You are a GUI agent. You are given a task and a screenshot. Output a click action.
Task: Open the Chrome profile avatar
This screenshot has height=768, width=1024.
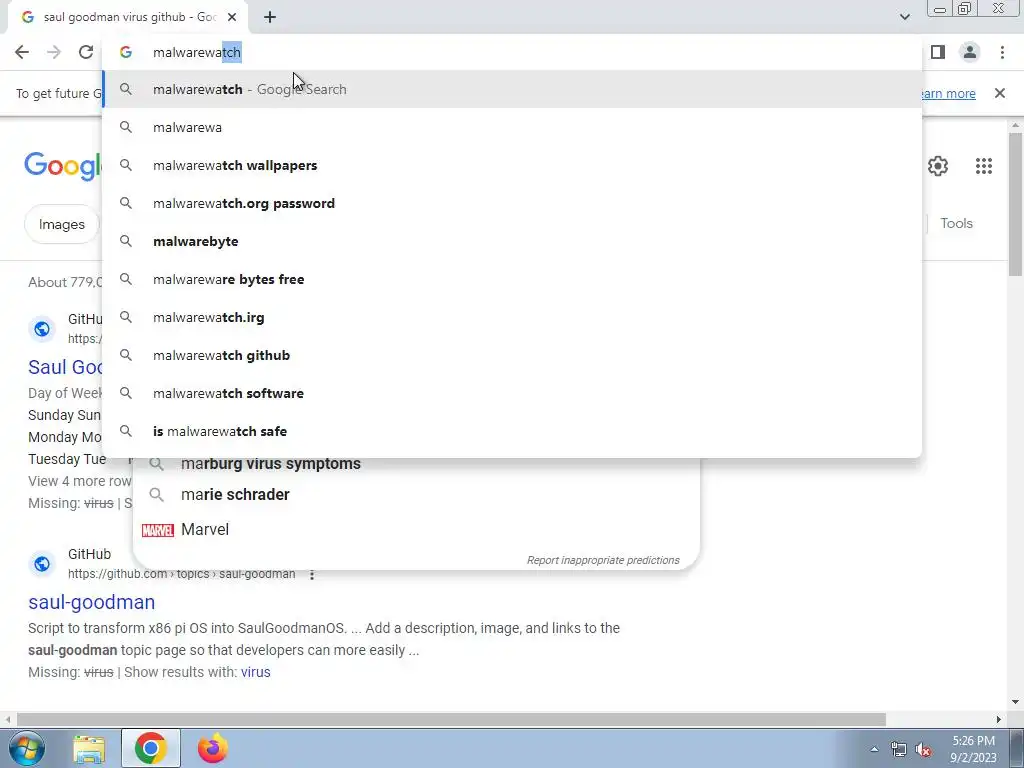(x=970, y=52)
